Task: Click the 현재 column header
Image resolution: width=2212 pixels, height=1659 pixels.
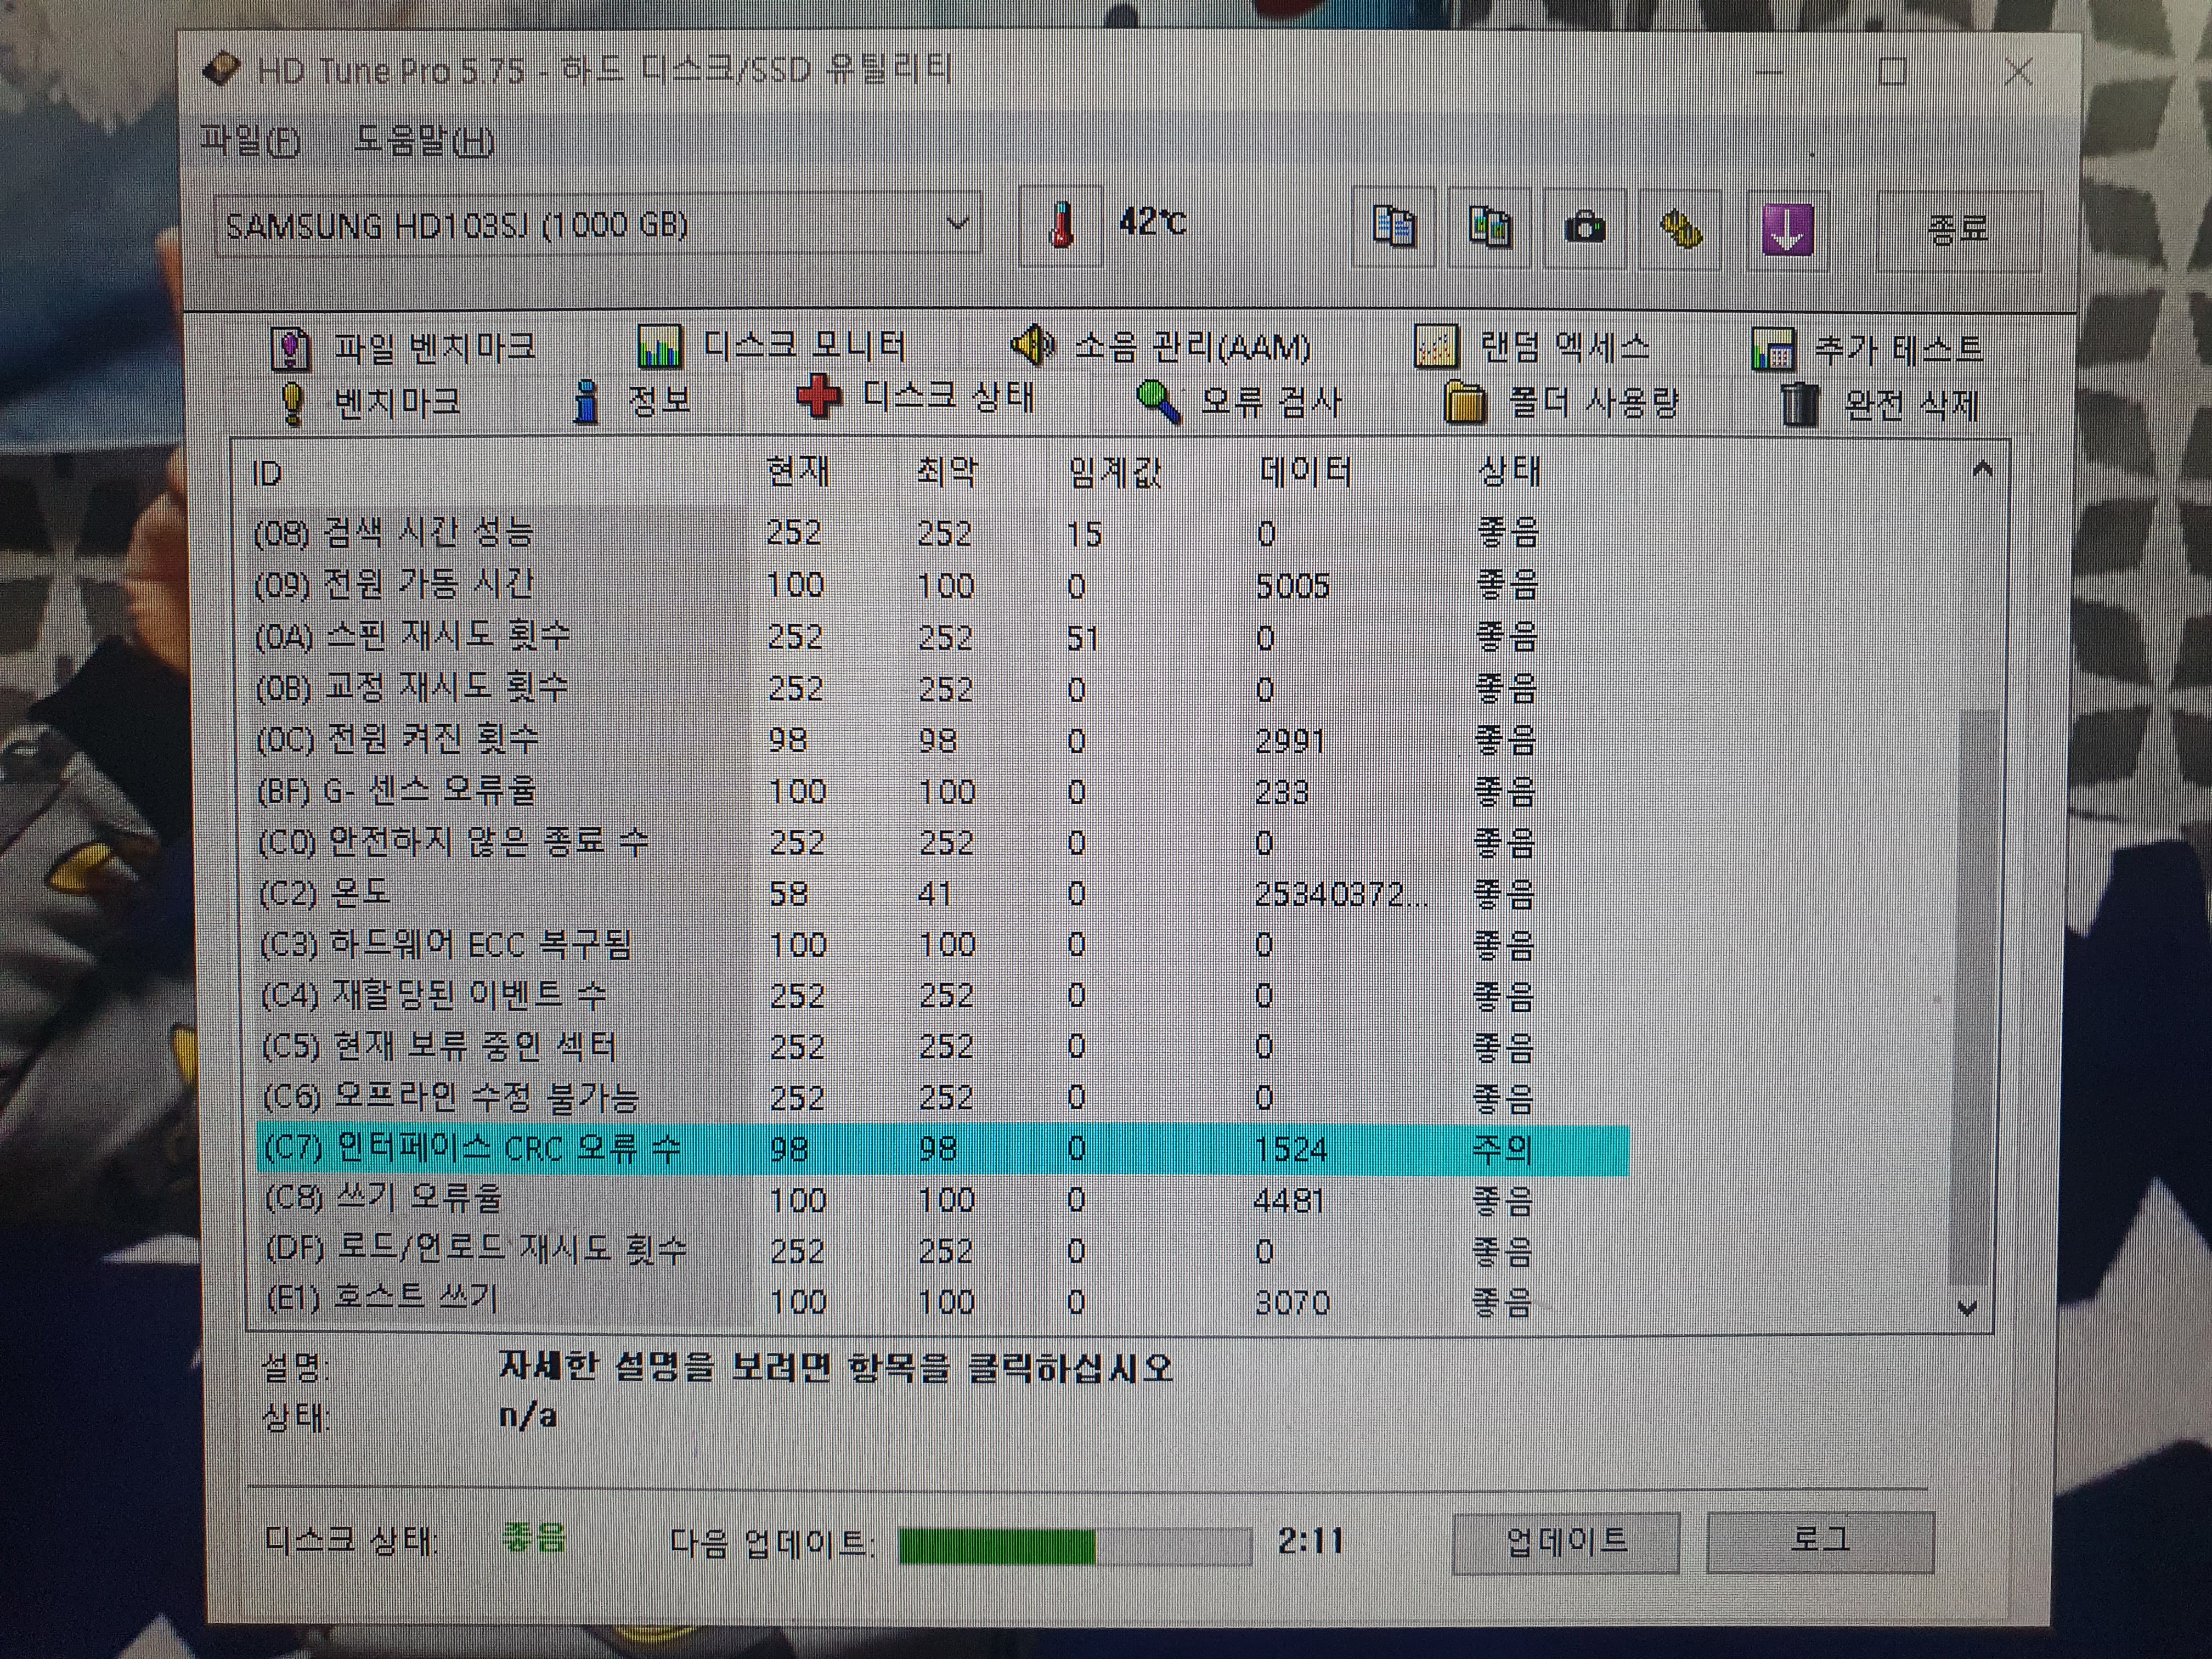Action: point(797,471)
